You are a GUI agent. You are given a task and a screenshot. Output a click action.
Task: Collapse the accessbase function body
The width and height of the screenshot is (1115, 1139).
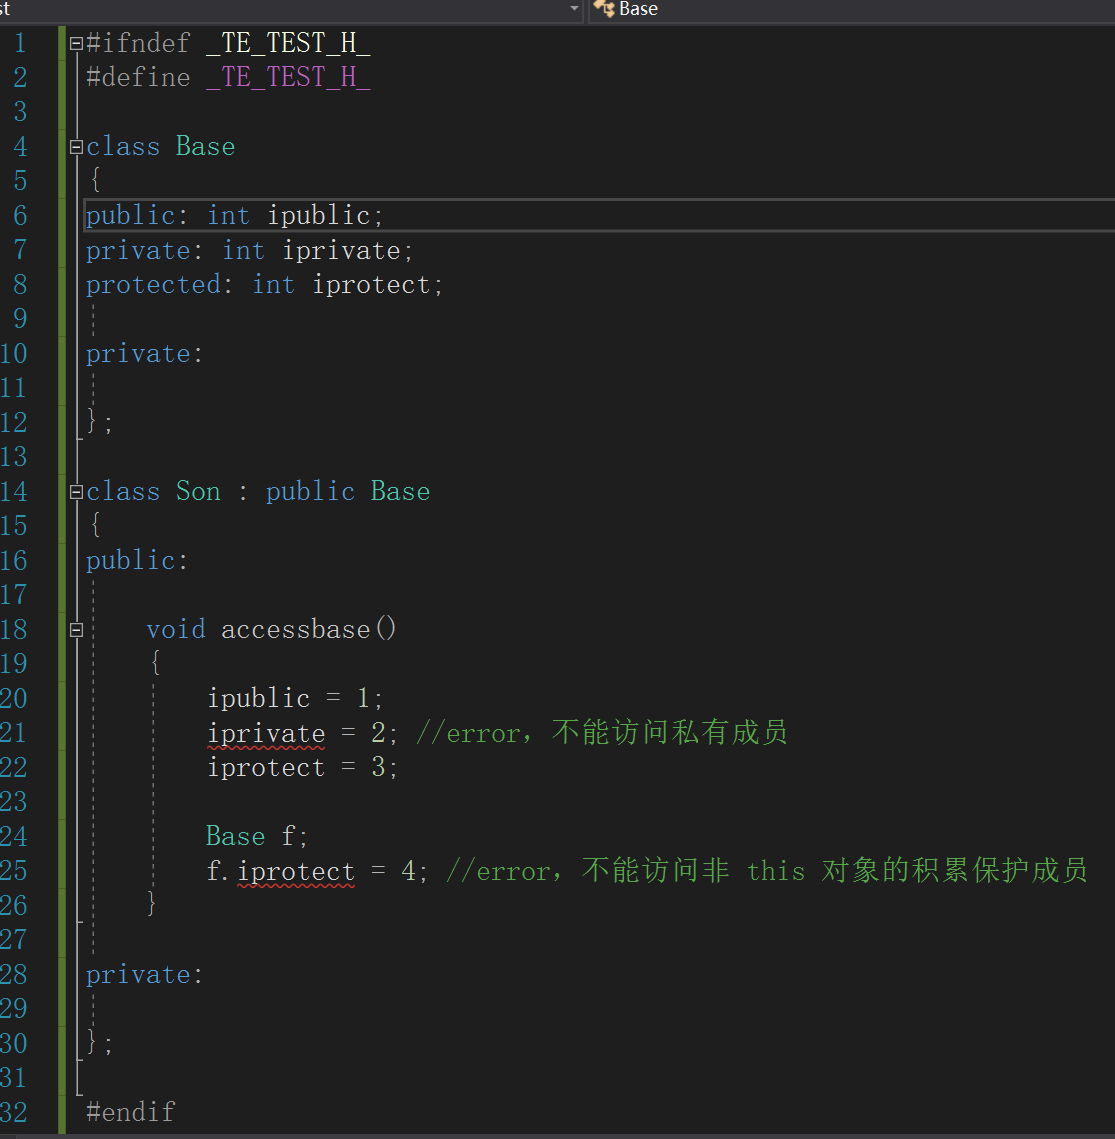(x=75, y=629)
